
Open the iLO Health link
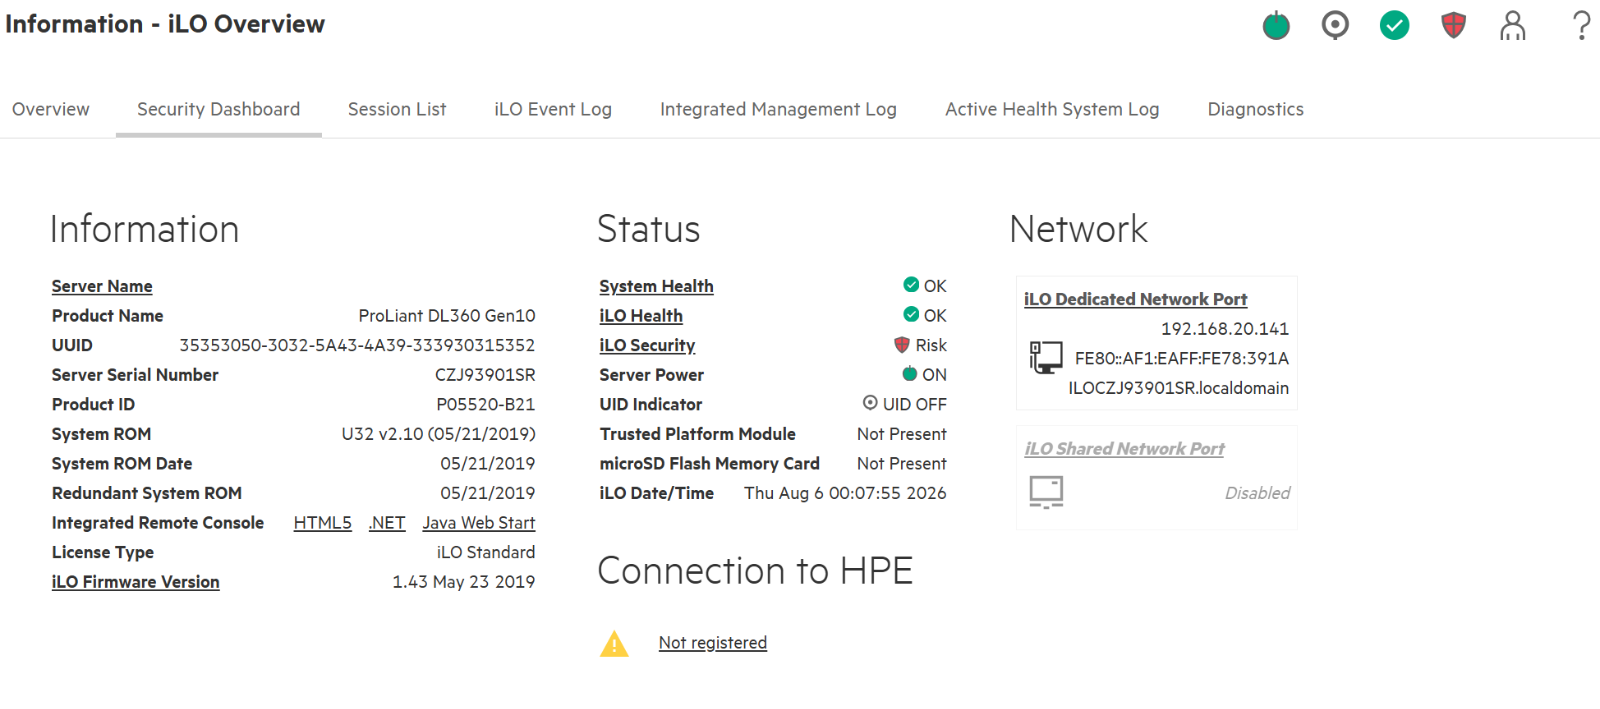coord(641,316)
